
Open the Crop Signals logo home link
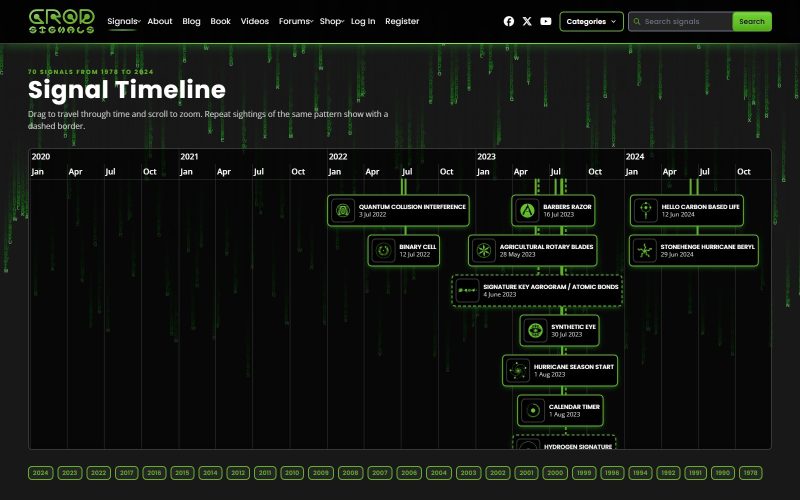point(61,21)
